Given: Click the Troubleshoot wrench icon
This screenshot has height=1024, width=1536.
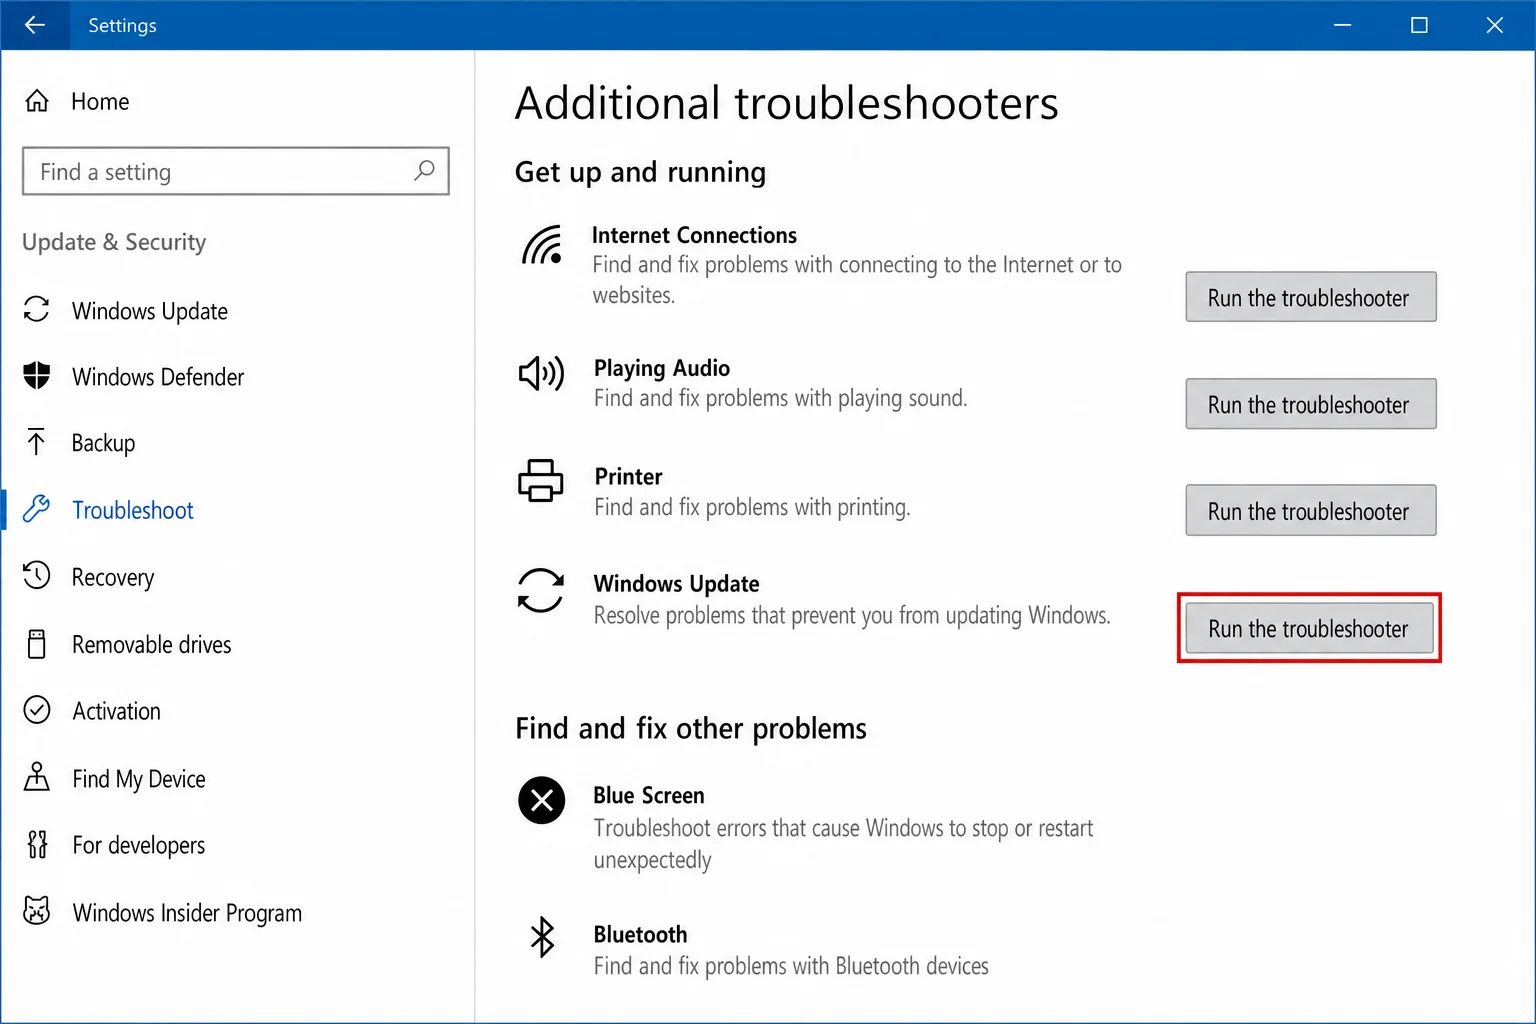Looking at the screenshot, I should tap(37, 508).
